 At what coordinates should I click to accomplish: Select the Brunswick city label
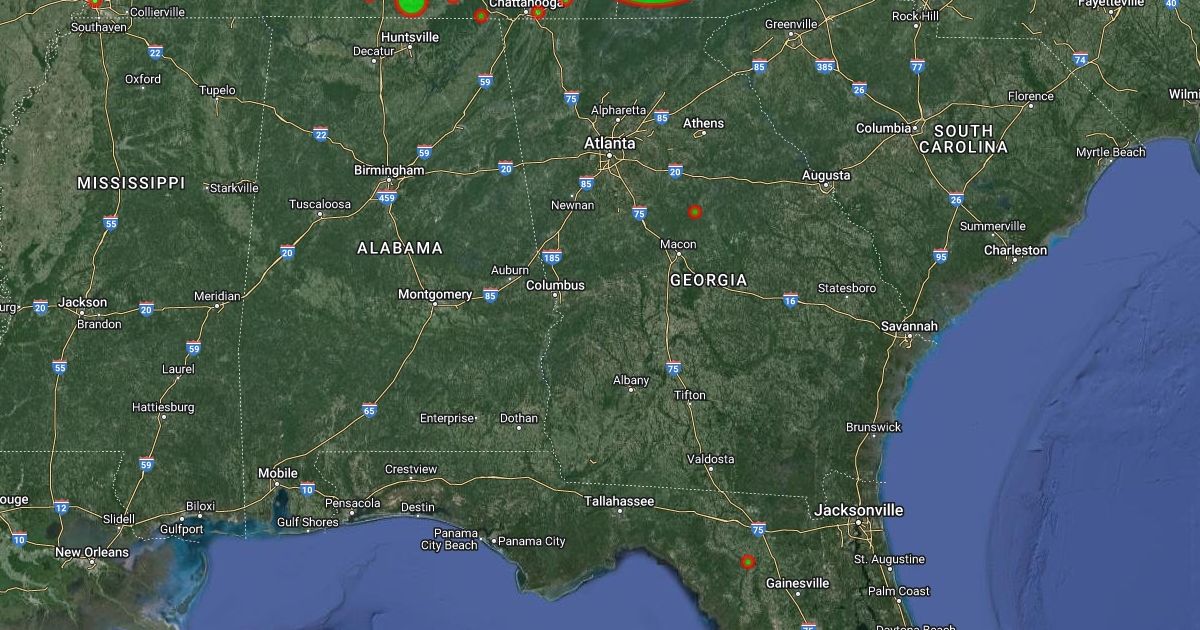873,427
